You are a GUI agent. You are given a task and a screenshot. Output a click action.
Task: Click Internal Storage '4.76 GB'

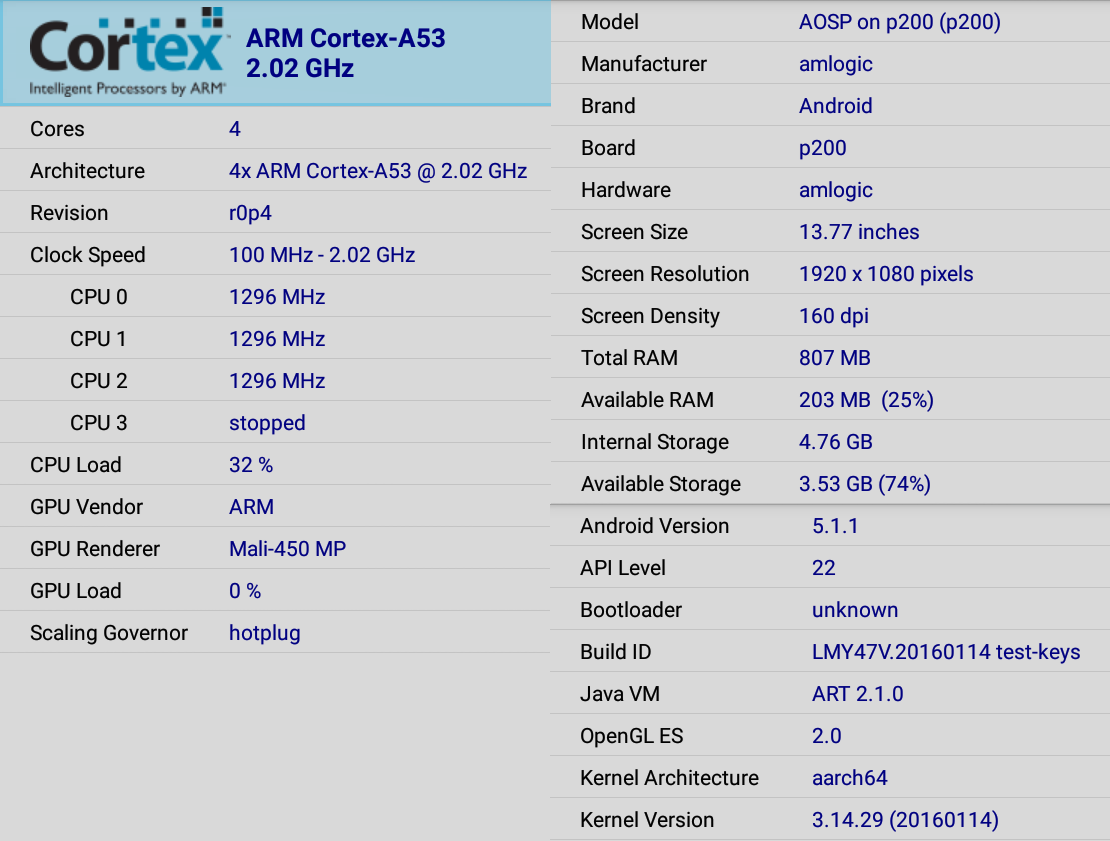tap(835, 442)
